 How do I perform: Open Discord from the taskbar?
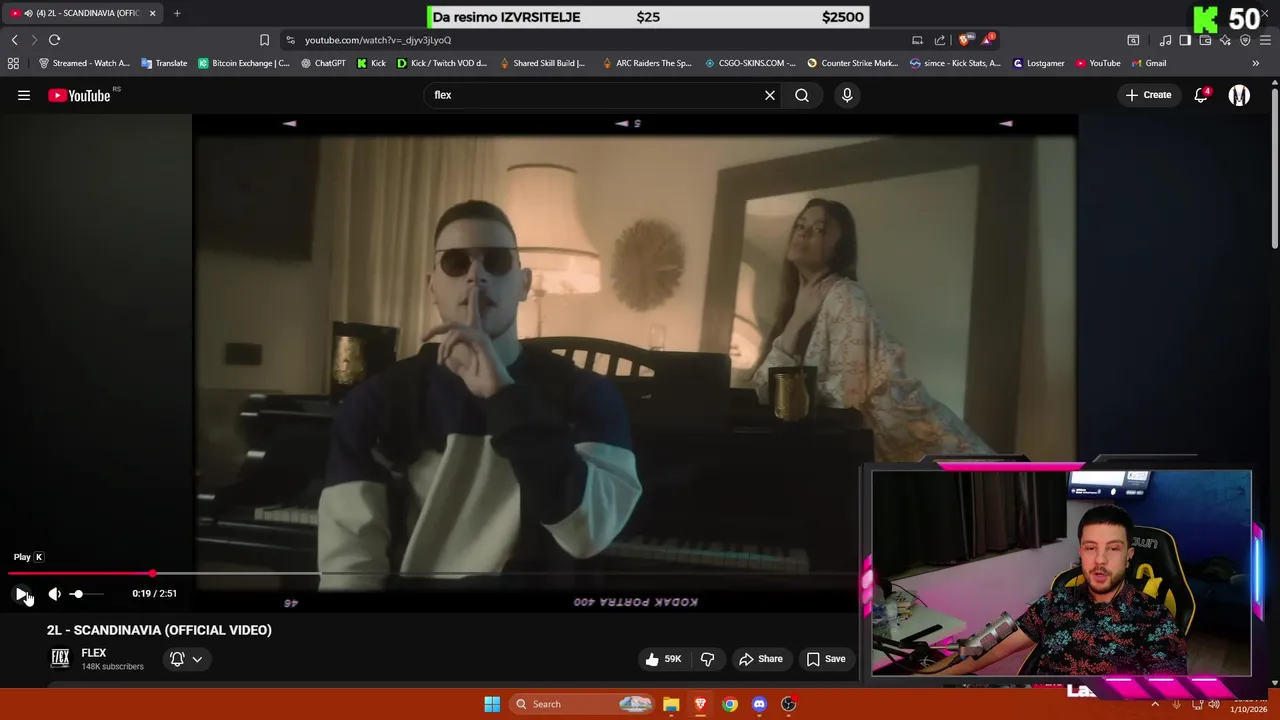coord(759,704)
